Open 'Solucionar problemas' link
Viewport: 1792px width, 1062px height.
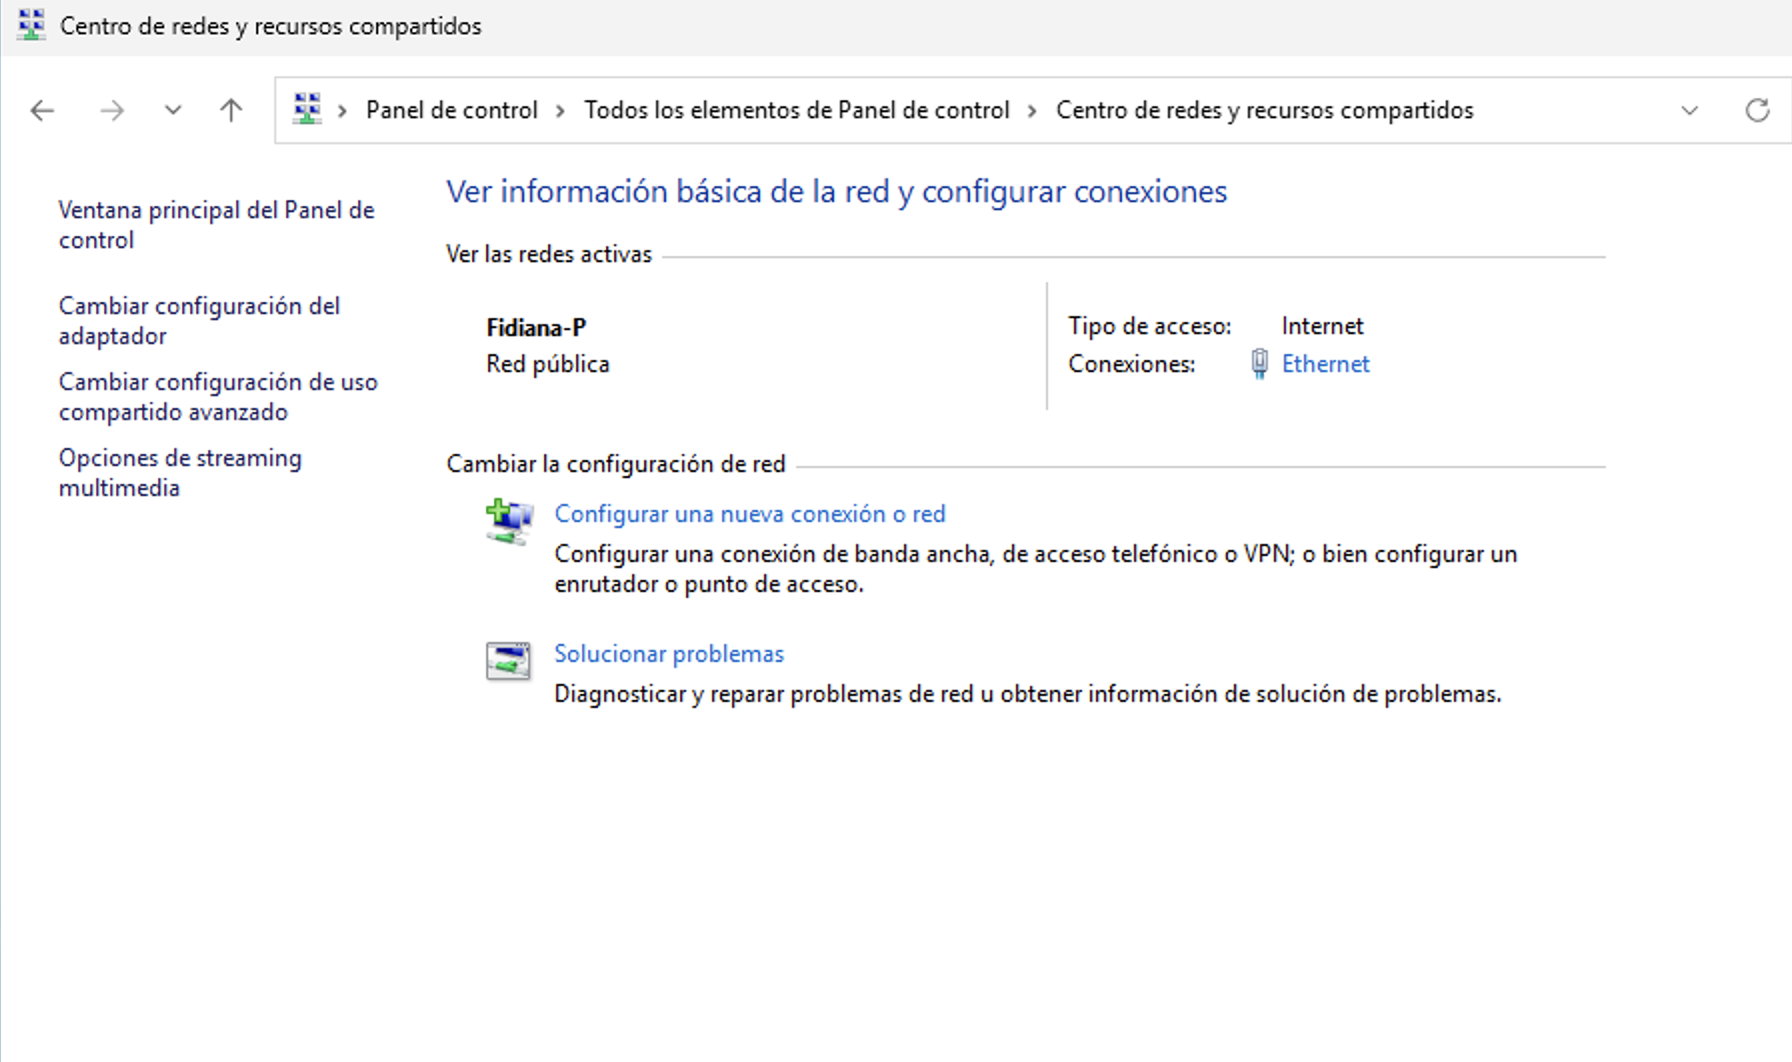[669, 654]
